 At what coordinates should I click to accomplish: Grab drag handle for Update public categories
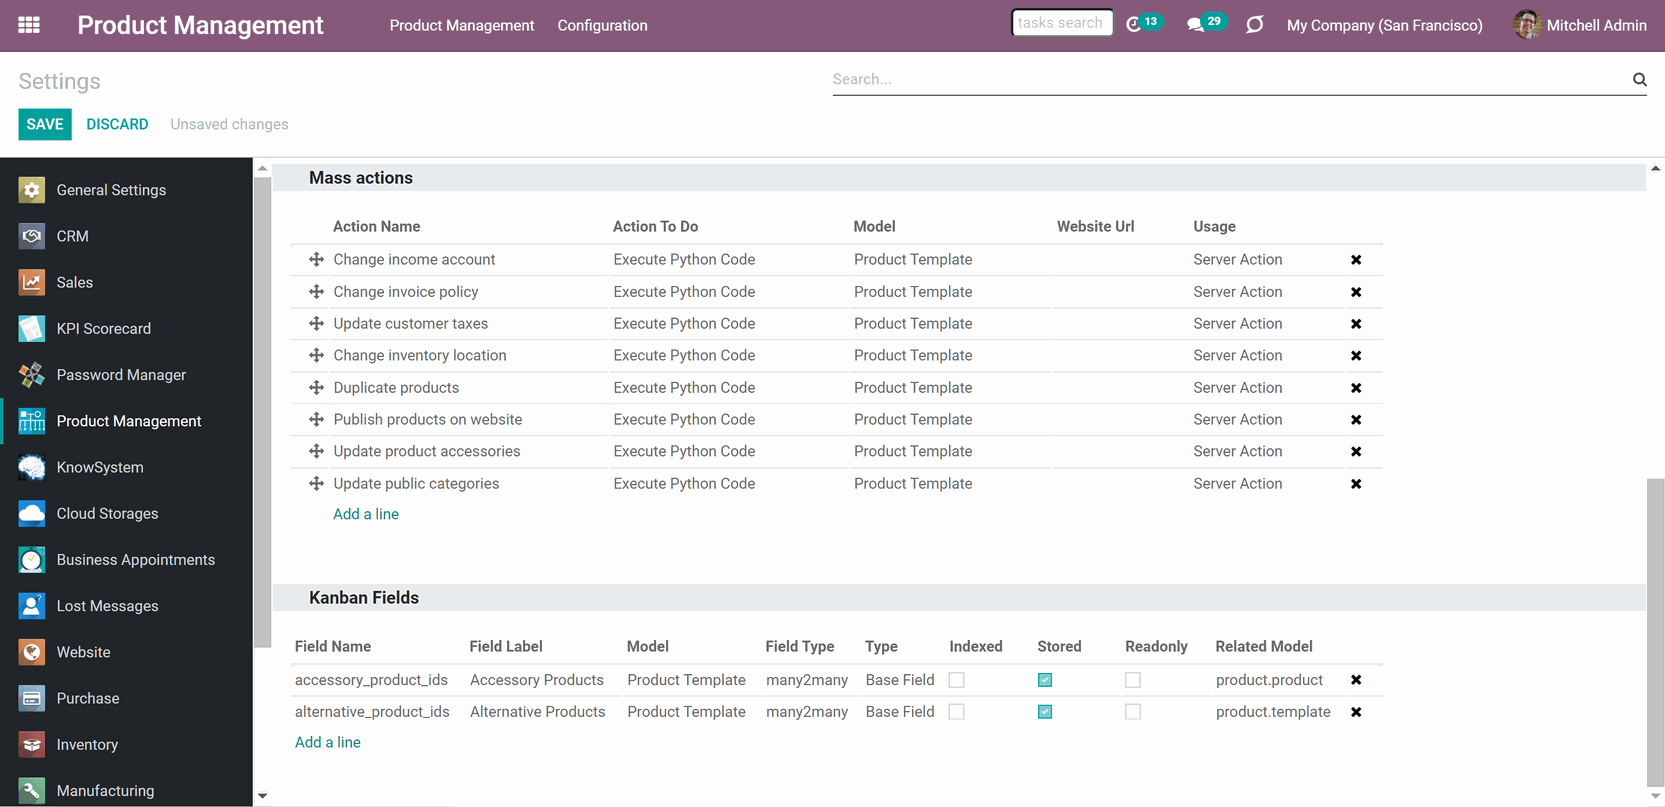coord(316,483)
